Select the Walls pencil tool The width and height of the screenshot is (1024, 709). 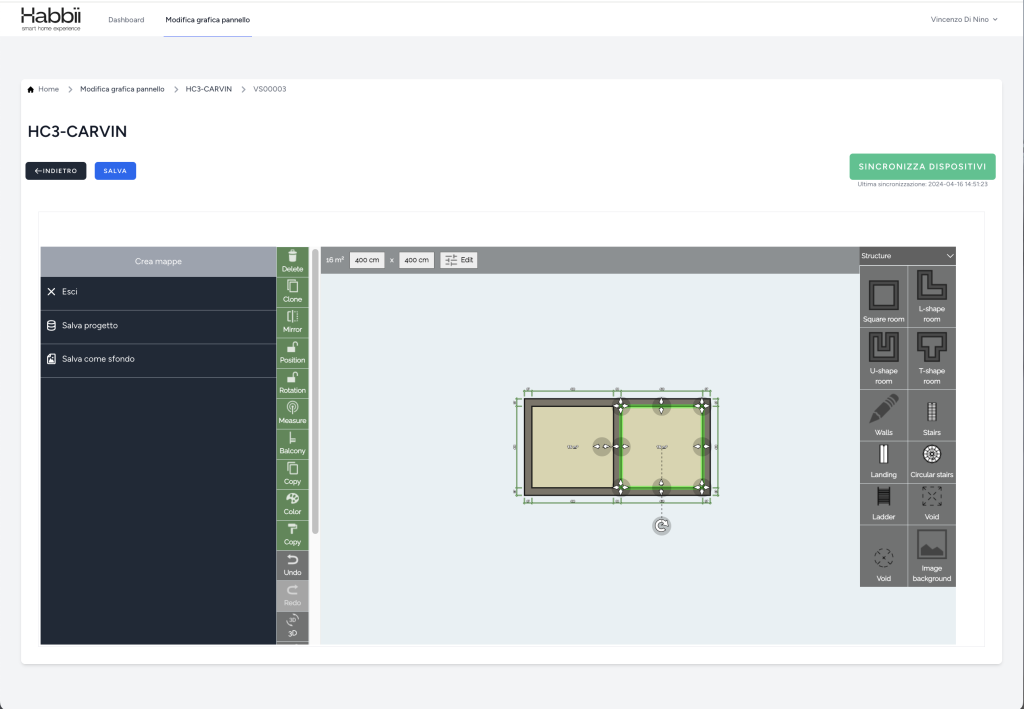(883, 415)
